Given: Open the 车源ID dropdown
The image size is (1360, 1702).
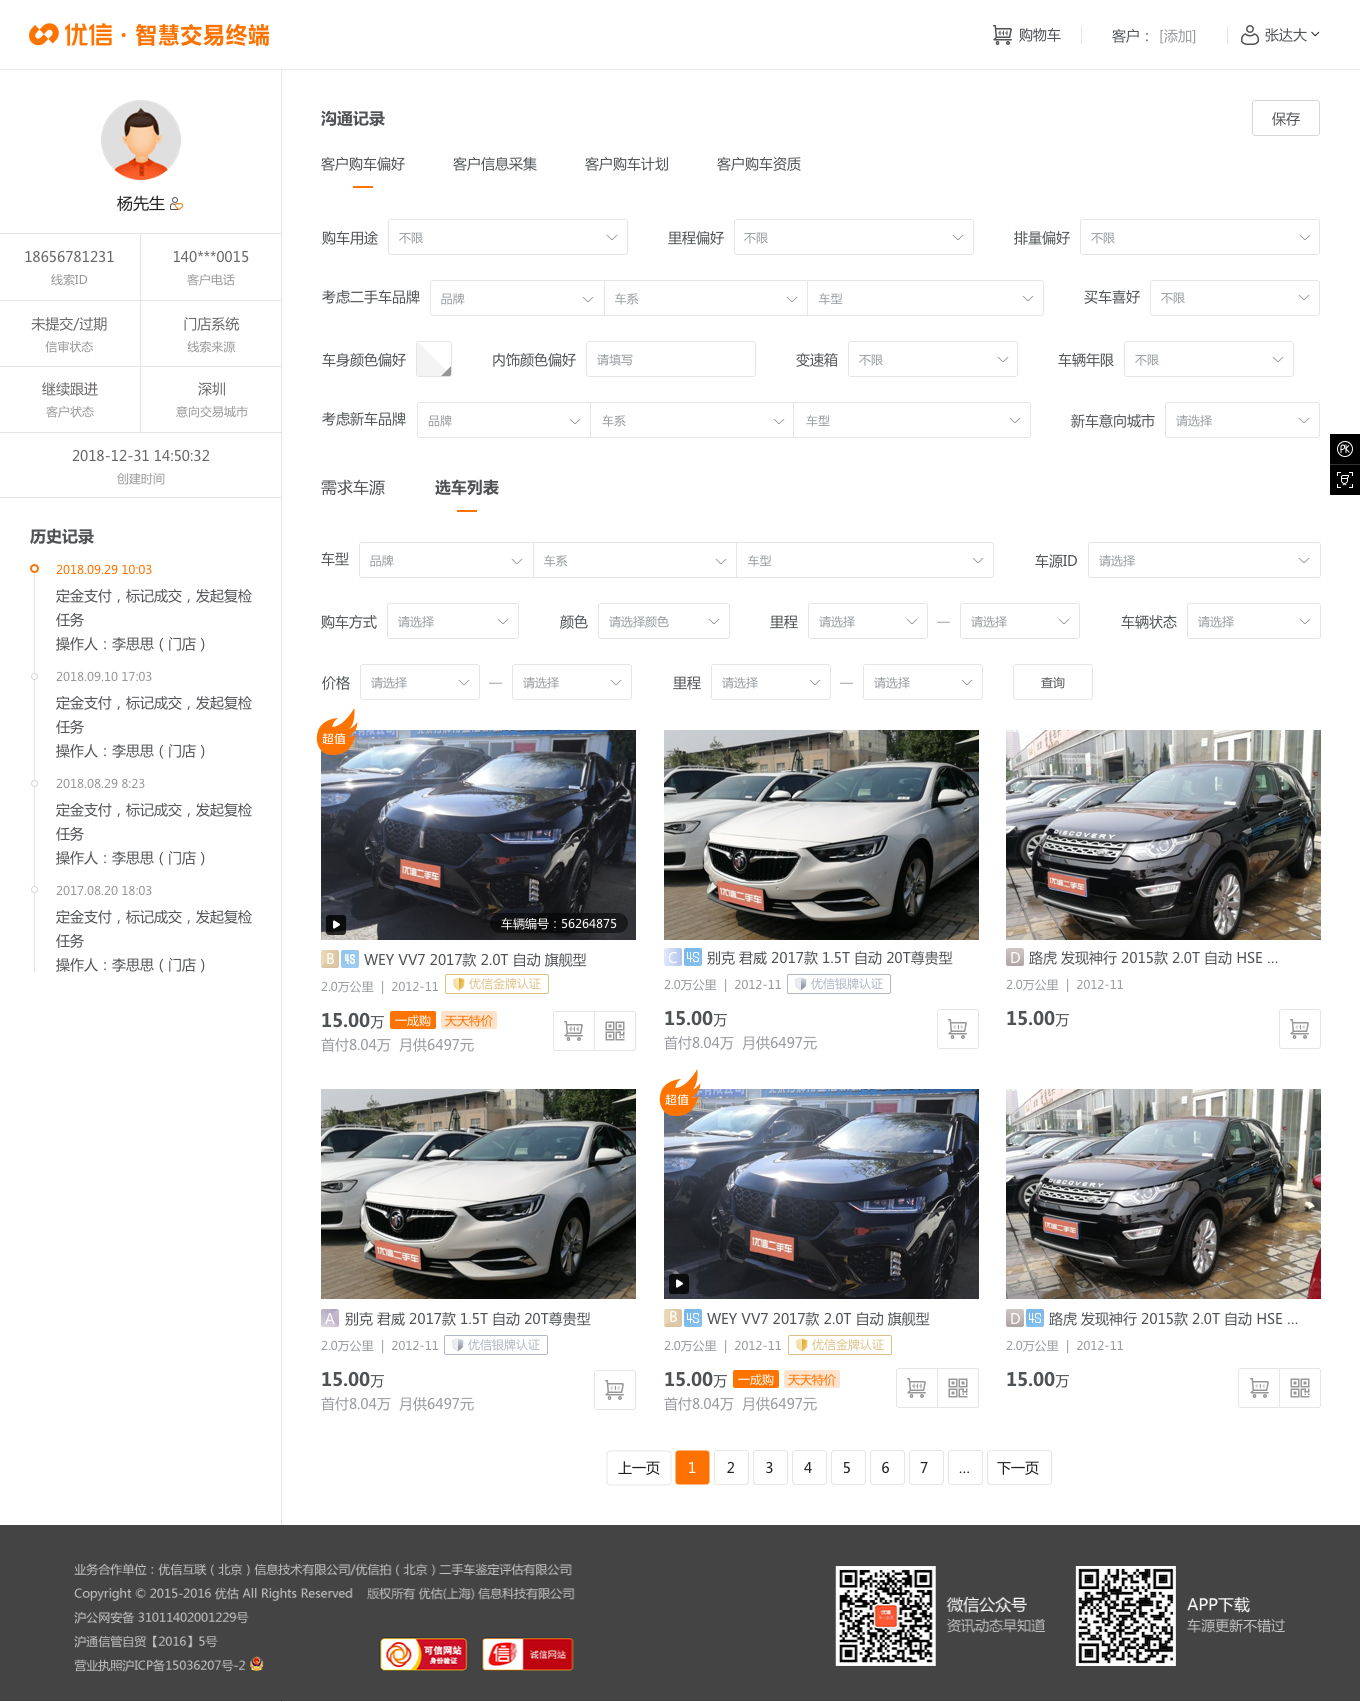Looking at the screenshot, I should pos(1204,561).
